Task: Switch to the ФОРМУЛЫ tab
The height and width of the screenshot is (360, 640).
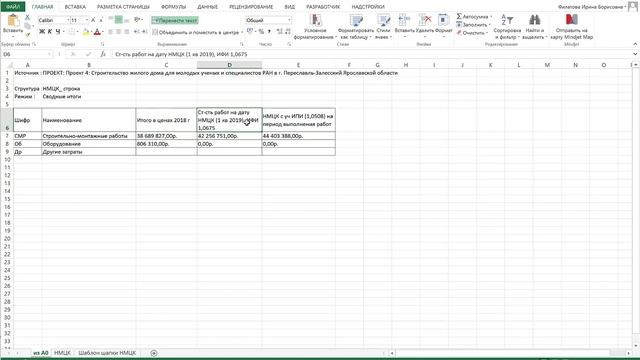Action: pyautogui.click(x=173, y=7)
